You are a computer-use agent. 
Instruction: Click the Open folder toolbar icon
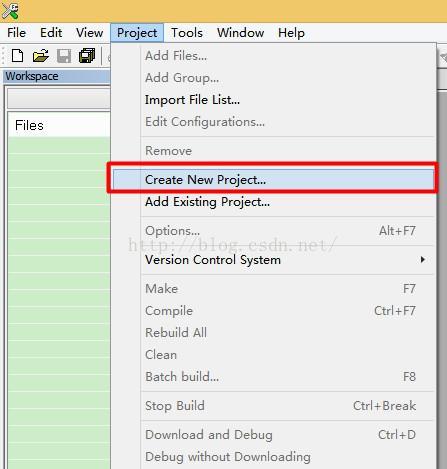41,56
